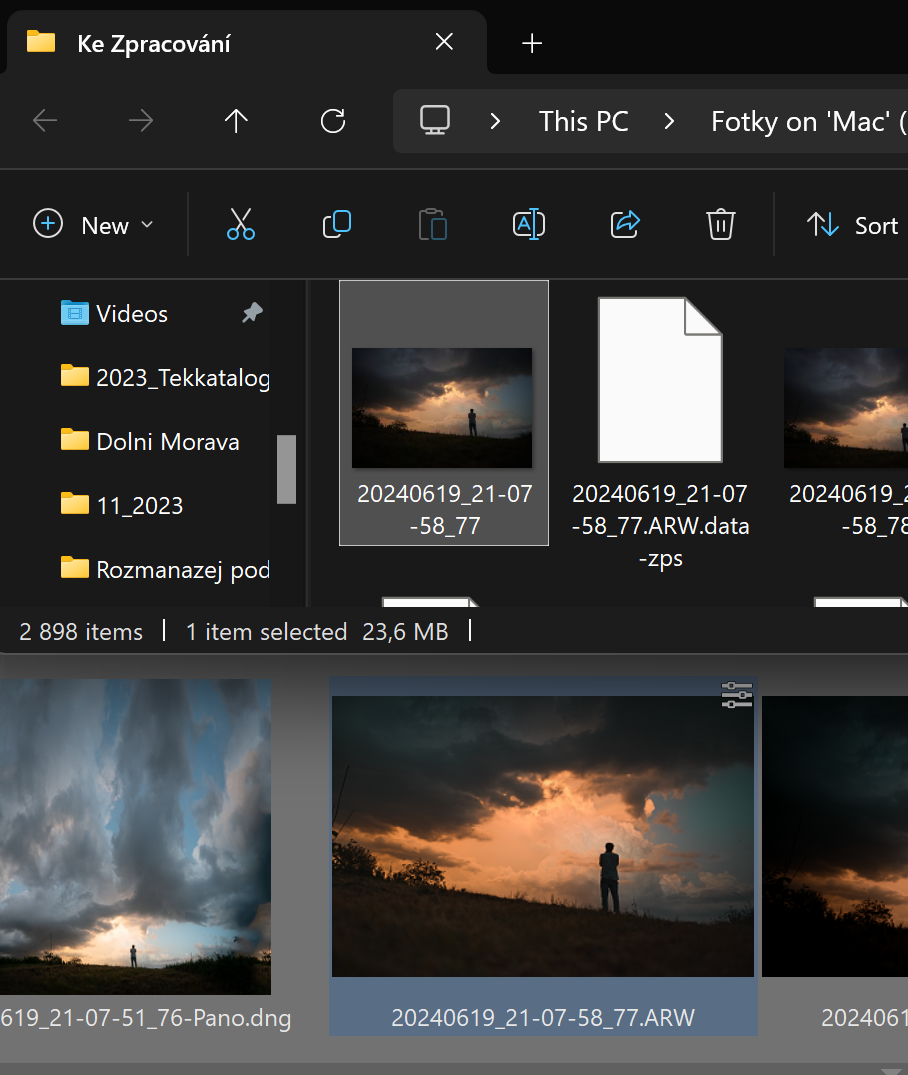Open the Sort options menu
Image resolution: width=908 pixels, height=1075 pixels.
click(853, 225)
